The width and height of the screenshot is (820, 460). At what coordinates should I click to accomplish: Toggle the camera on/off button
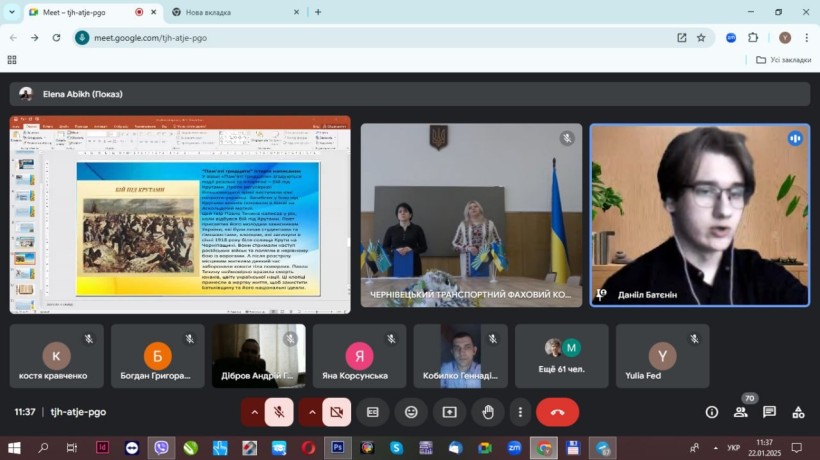point(336,412)
